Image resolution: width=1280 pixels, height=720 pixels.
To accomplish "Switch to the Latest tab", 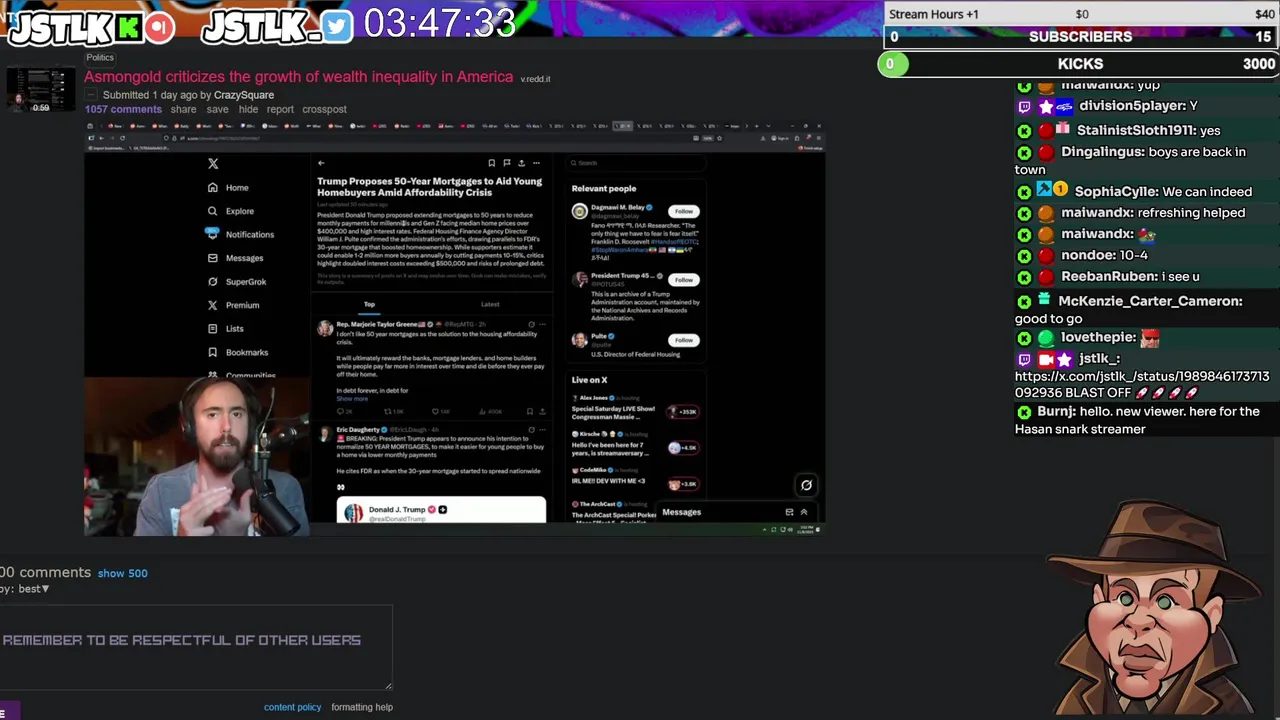I will point(490,304).
